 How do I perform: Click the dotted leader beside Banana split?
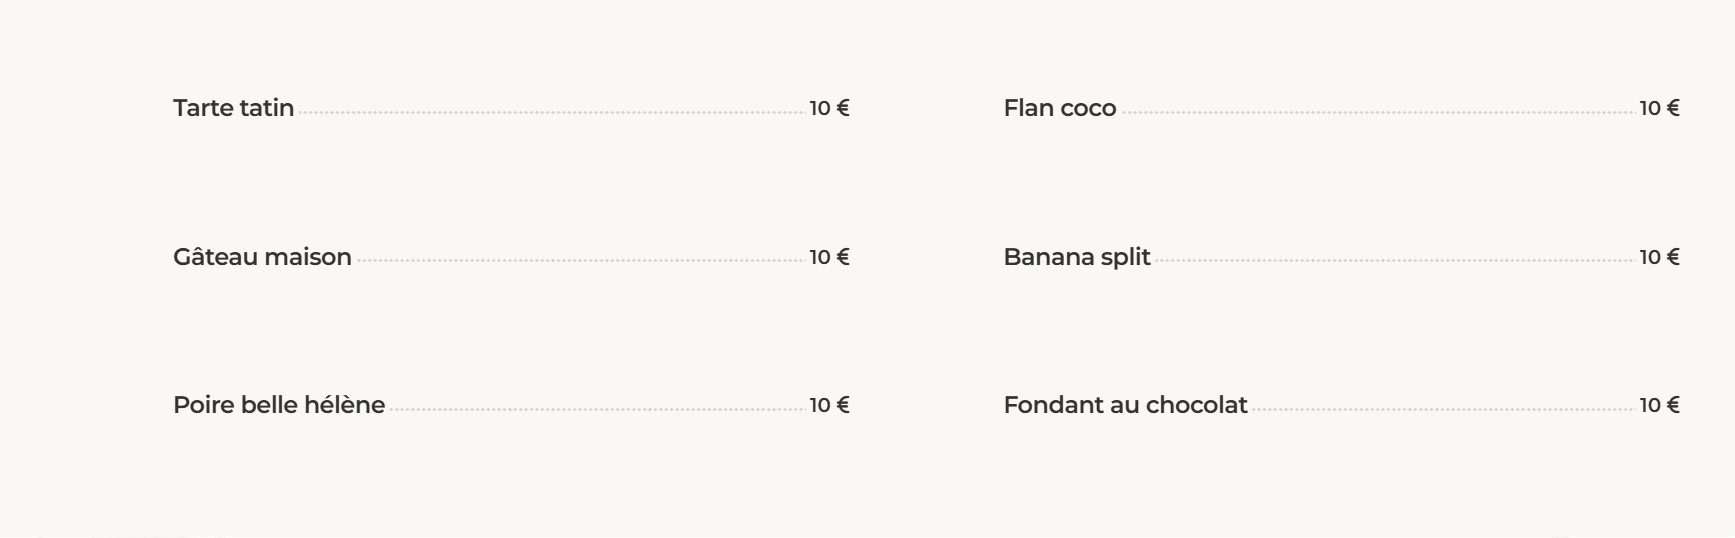pyautogui.click(x=1395, y=261)
